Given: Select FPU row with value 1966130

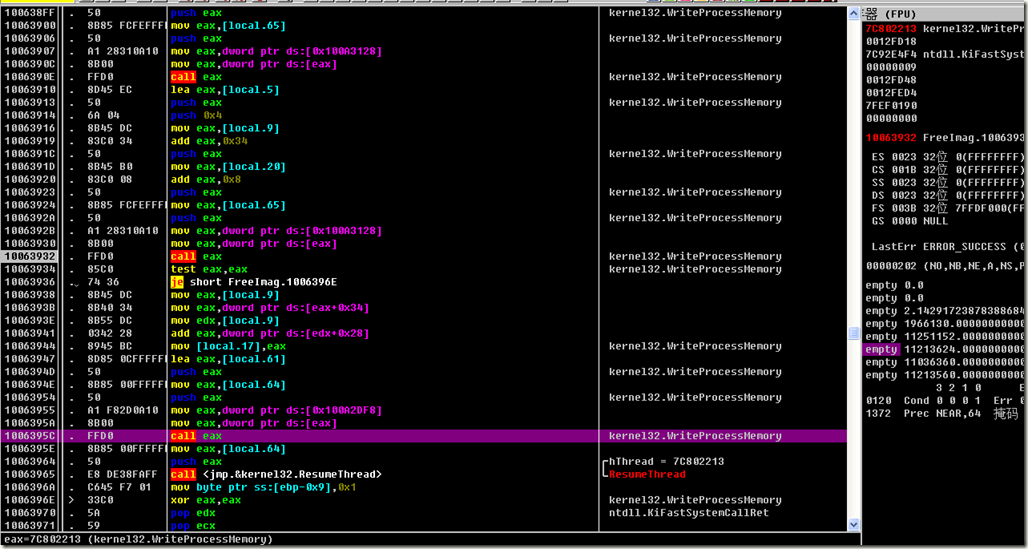Looking at the screenshot, I should 946,324.
